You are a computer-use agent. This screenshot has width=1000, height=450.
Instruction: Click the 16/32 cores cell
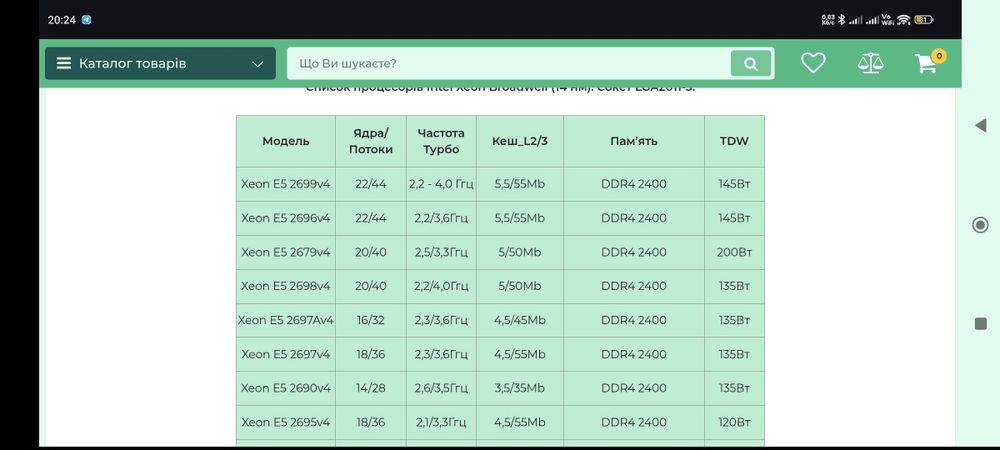tap(371, 320)
